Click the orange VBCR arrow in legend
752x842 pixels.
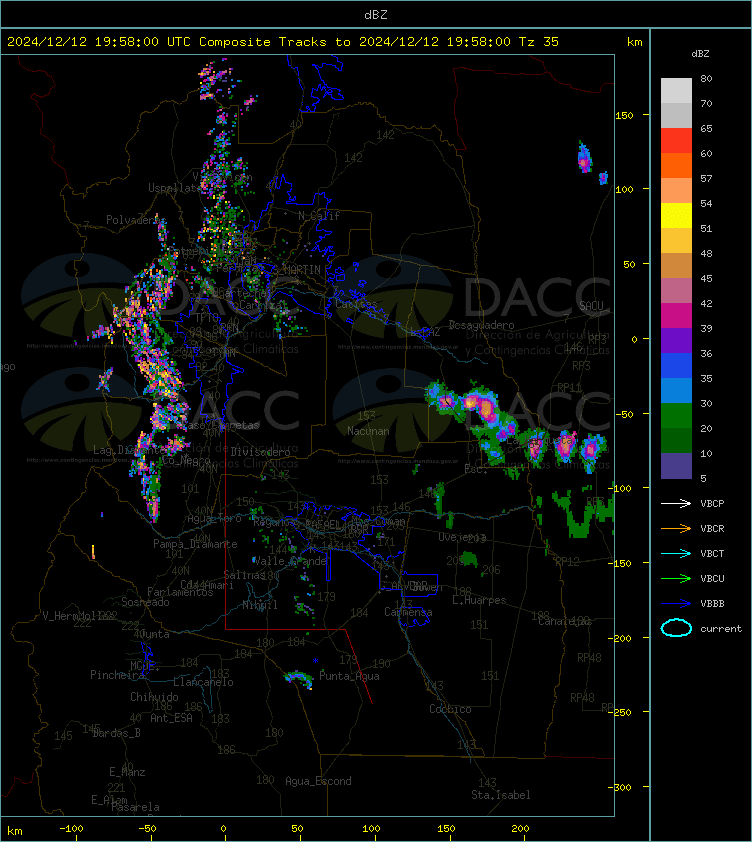[x=676, y=528]
